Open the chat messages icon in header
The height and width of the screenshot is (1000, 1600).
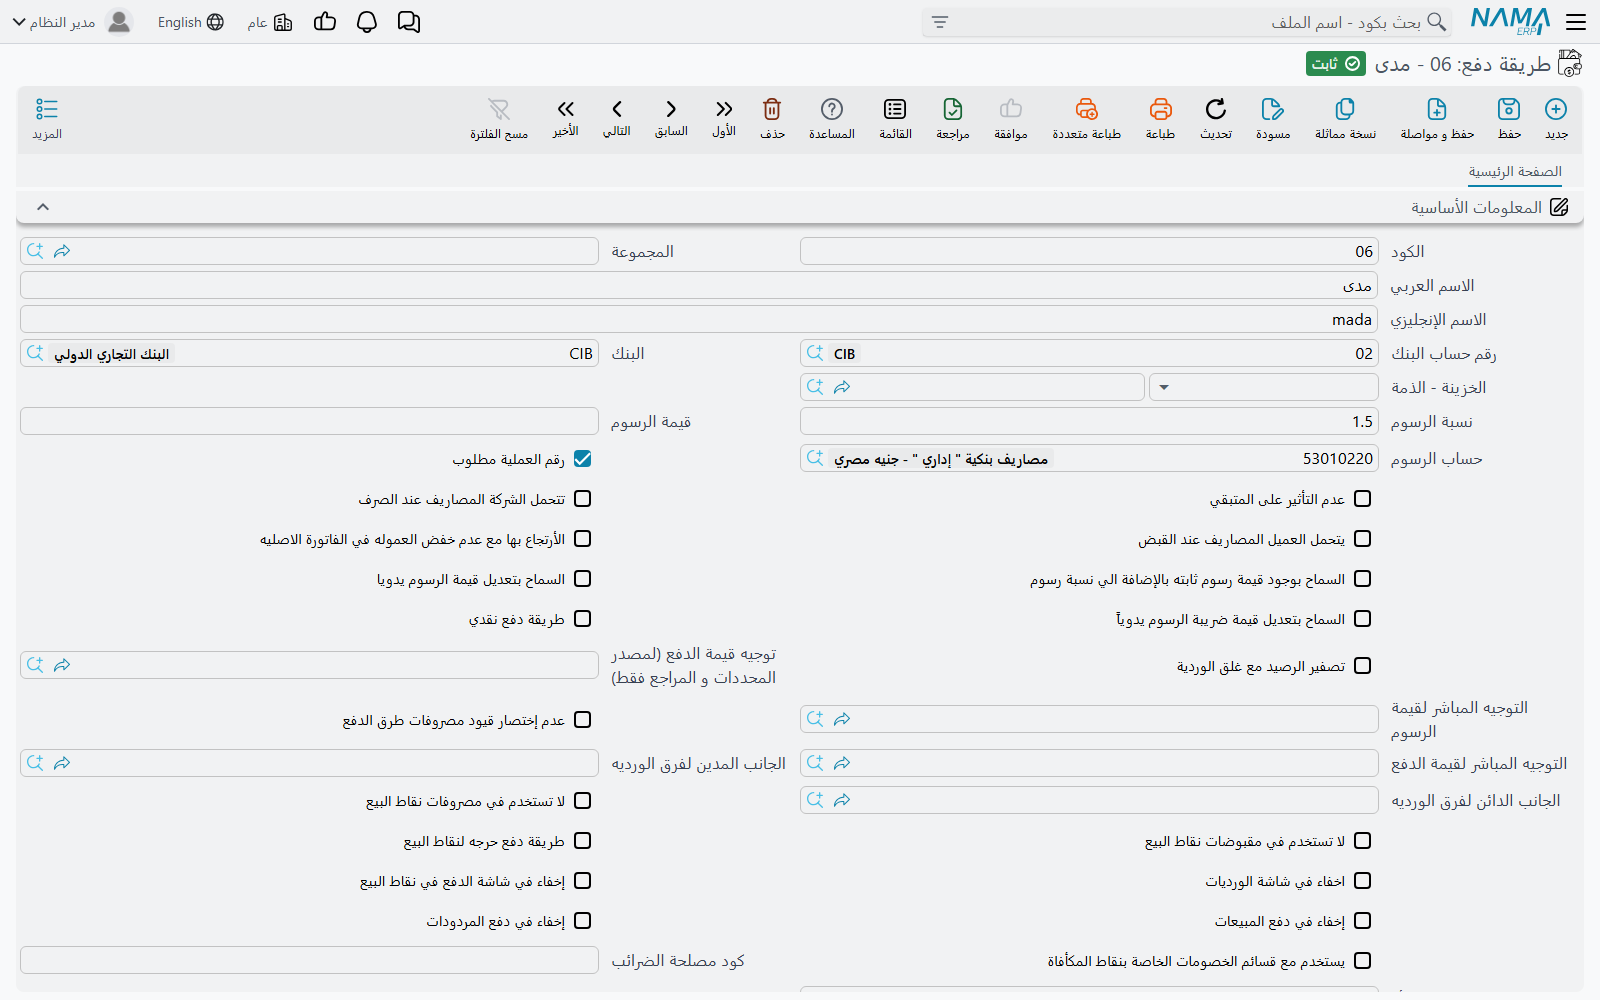[x=409, y=22]
